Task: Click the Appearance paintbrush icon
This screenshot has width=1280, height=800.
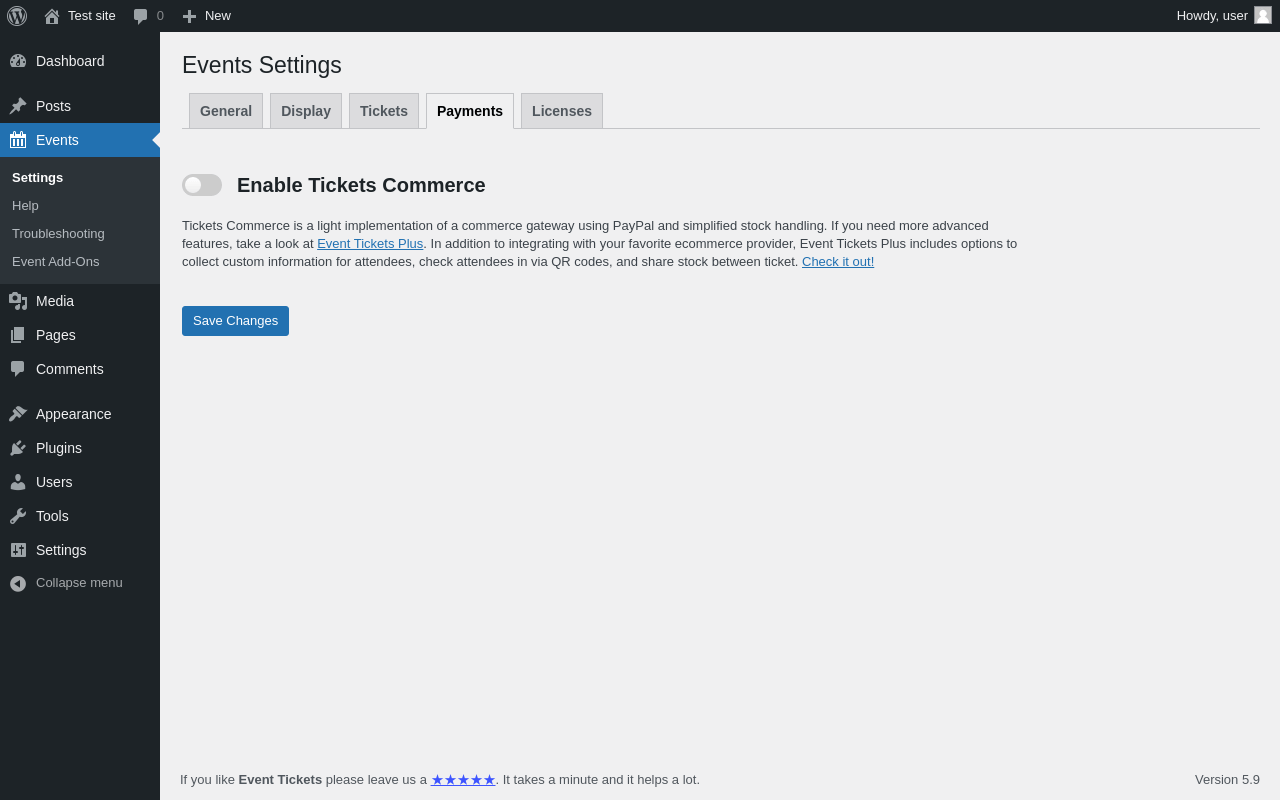Action: click(x=18, y=414)
